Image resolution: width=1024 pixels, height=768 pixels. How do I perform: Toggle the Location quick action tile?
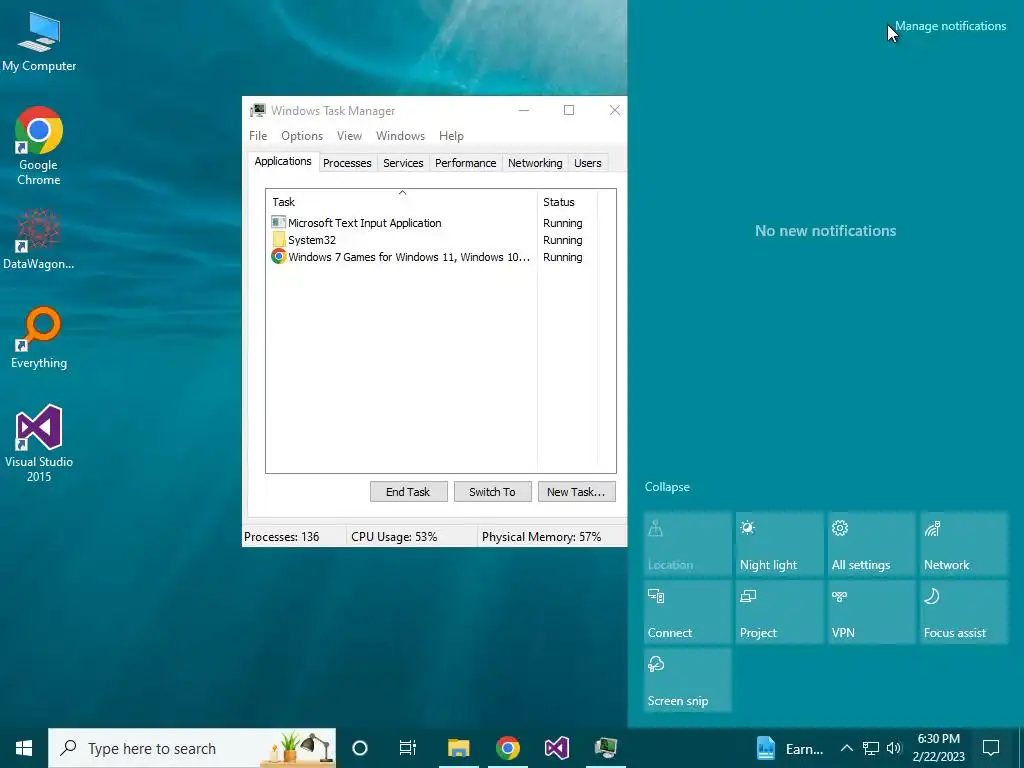pos(688,544)
